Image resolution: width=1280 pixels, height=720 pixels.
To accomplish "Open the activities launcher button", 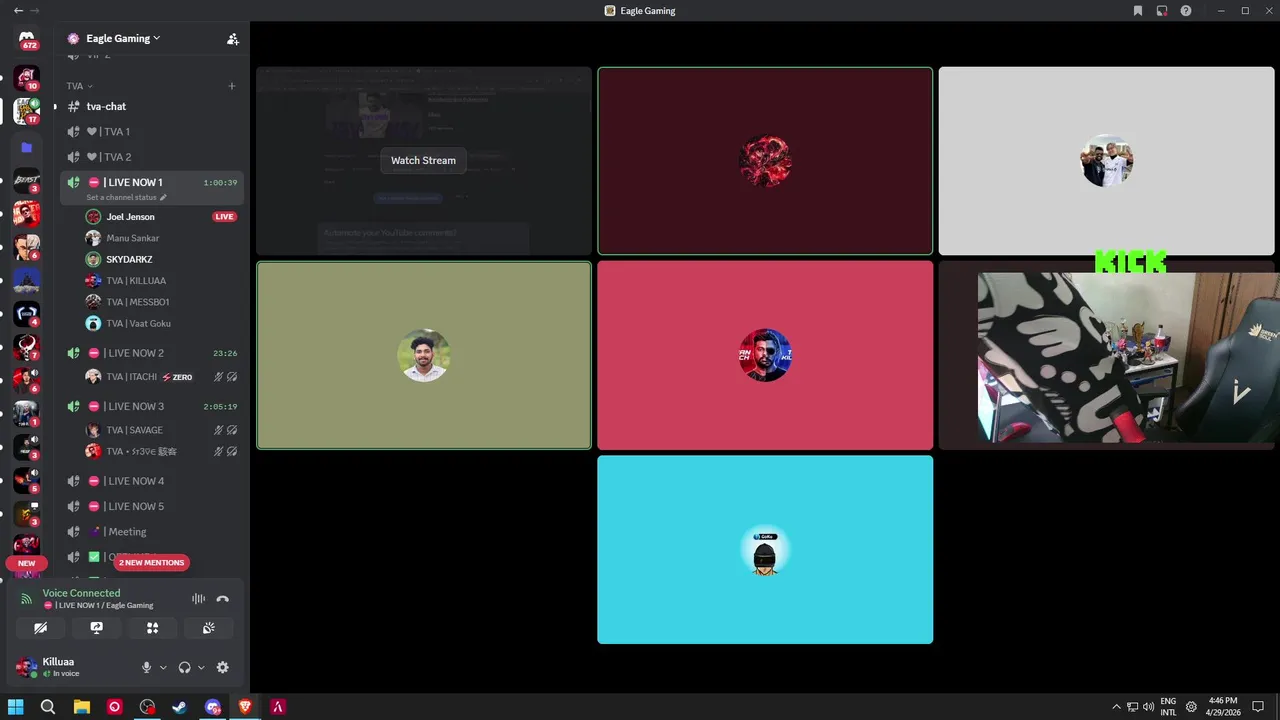I will click(x=152, y=628).
